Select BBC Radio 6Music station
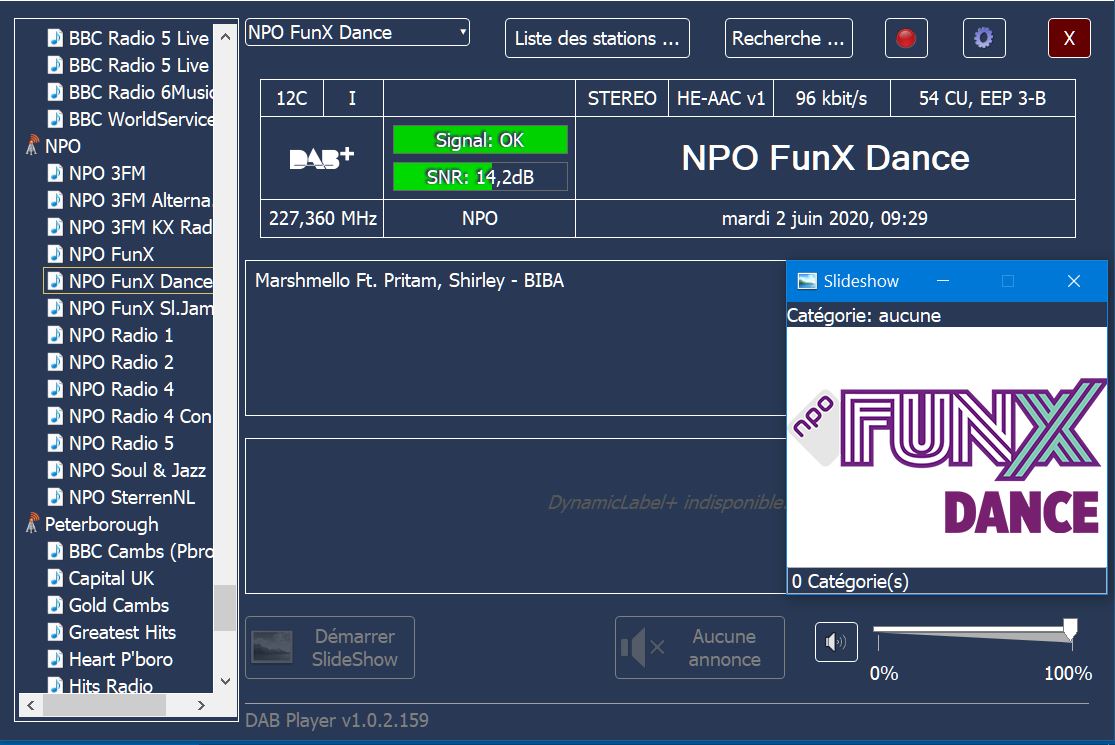The height and width of the screenshot is (745, 1115). pyautogui.click(x=141, y=92)
